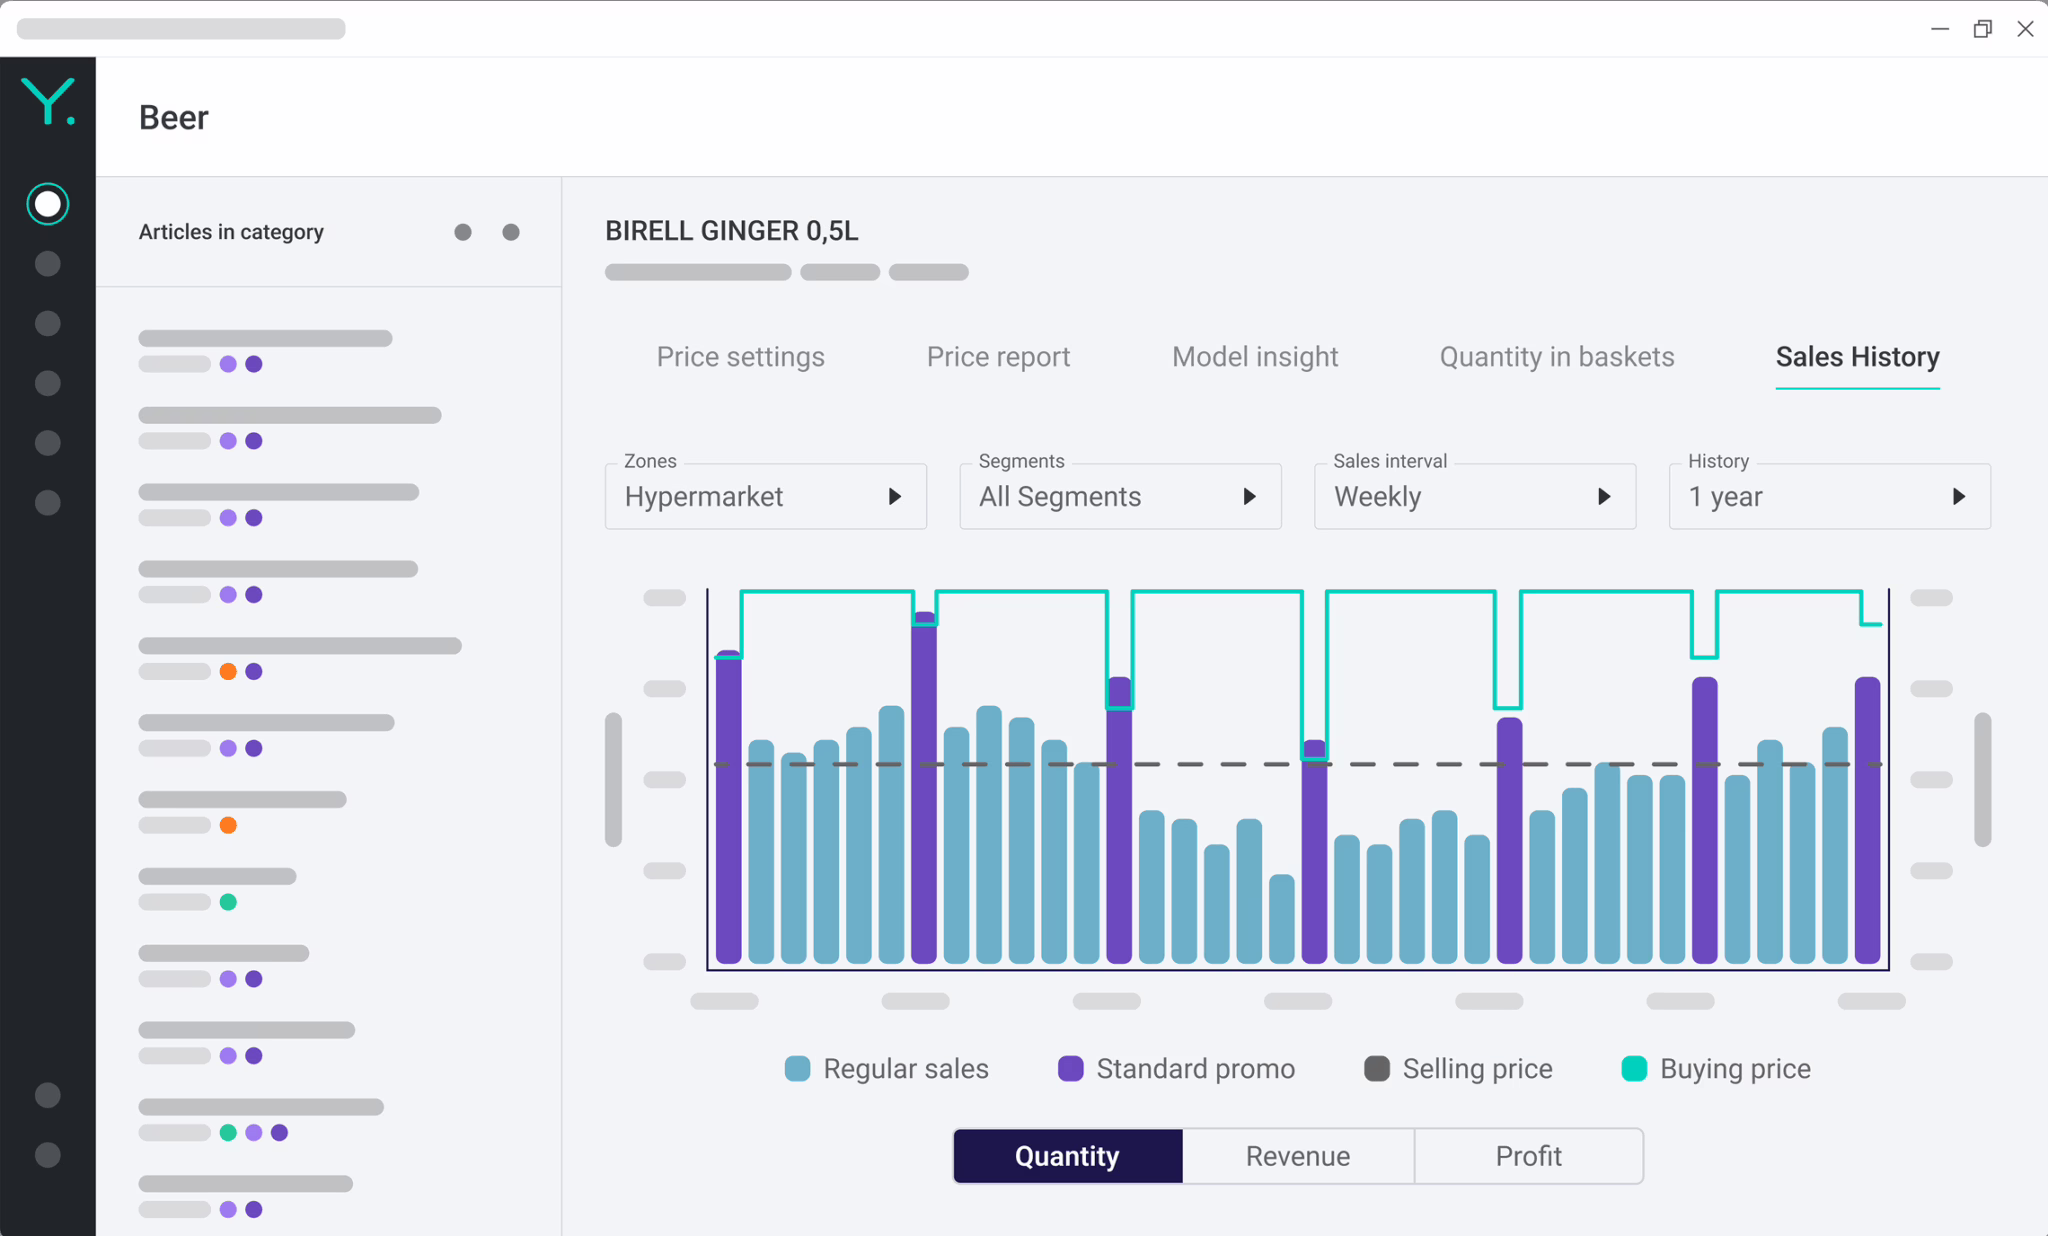Select the Profit view button
The image size is (2048, 1236).
(x=1528, y=1155)
